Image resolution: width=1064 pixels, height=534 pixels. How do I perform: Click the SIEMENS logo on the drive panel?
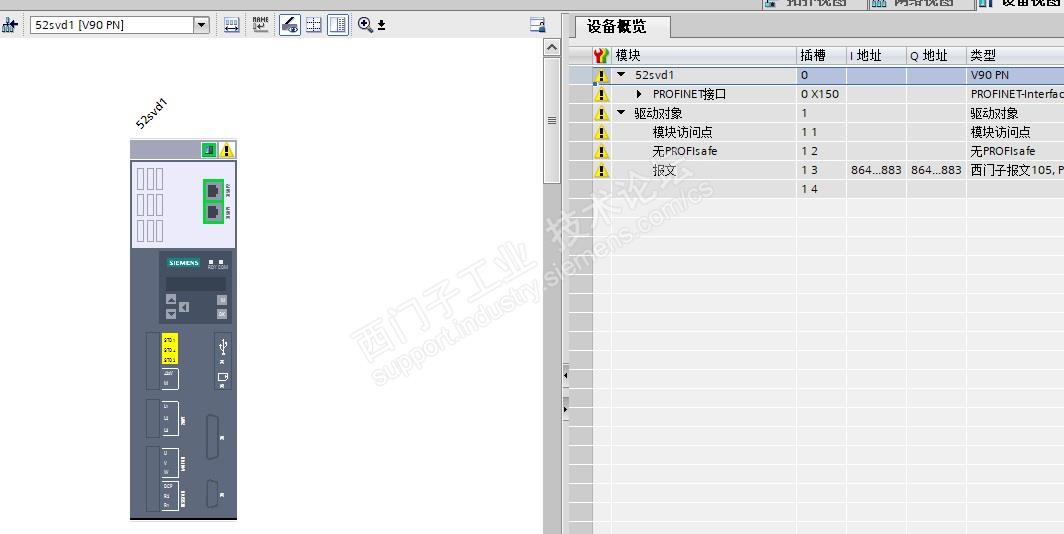click(184, 263)
